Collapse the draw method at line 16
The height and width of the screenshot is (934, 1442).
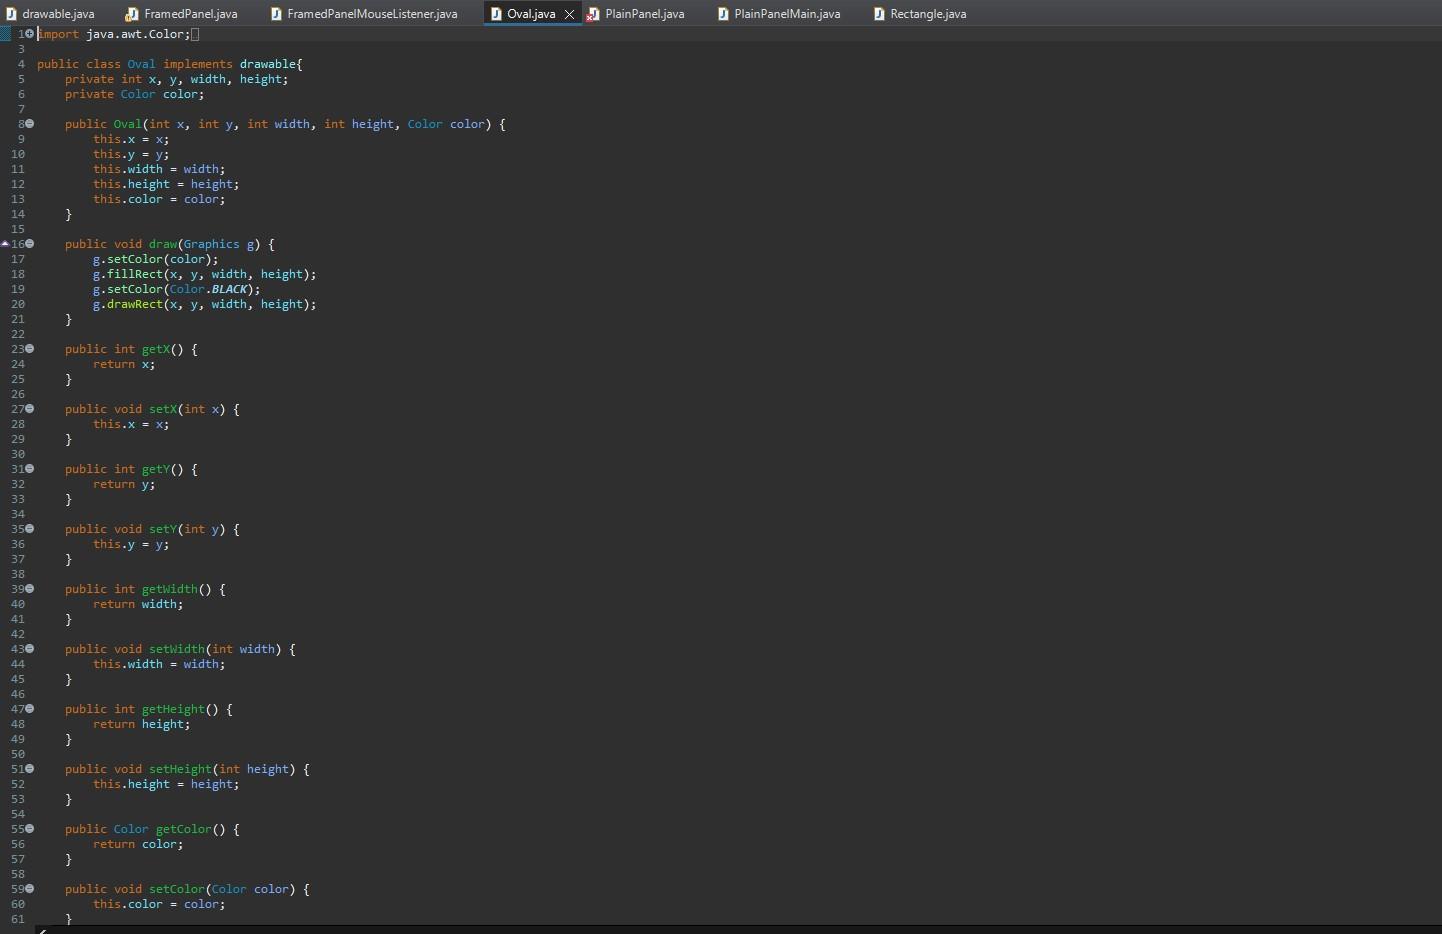click(x=30, y=244)
